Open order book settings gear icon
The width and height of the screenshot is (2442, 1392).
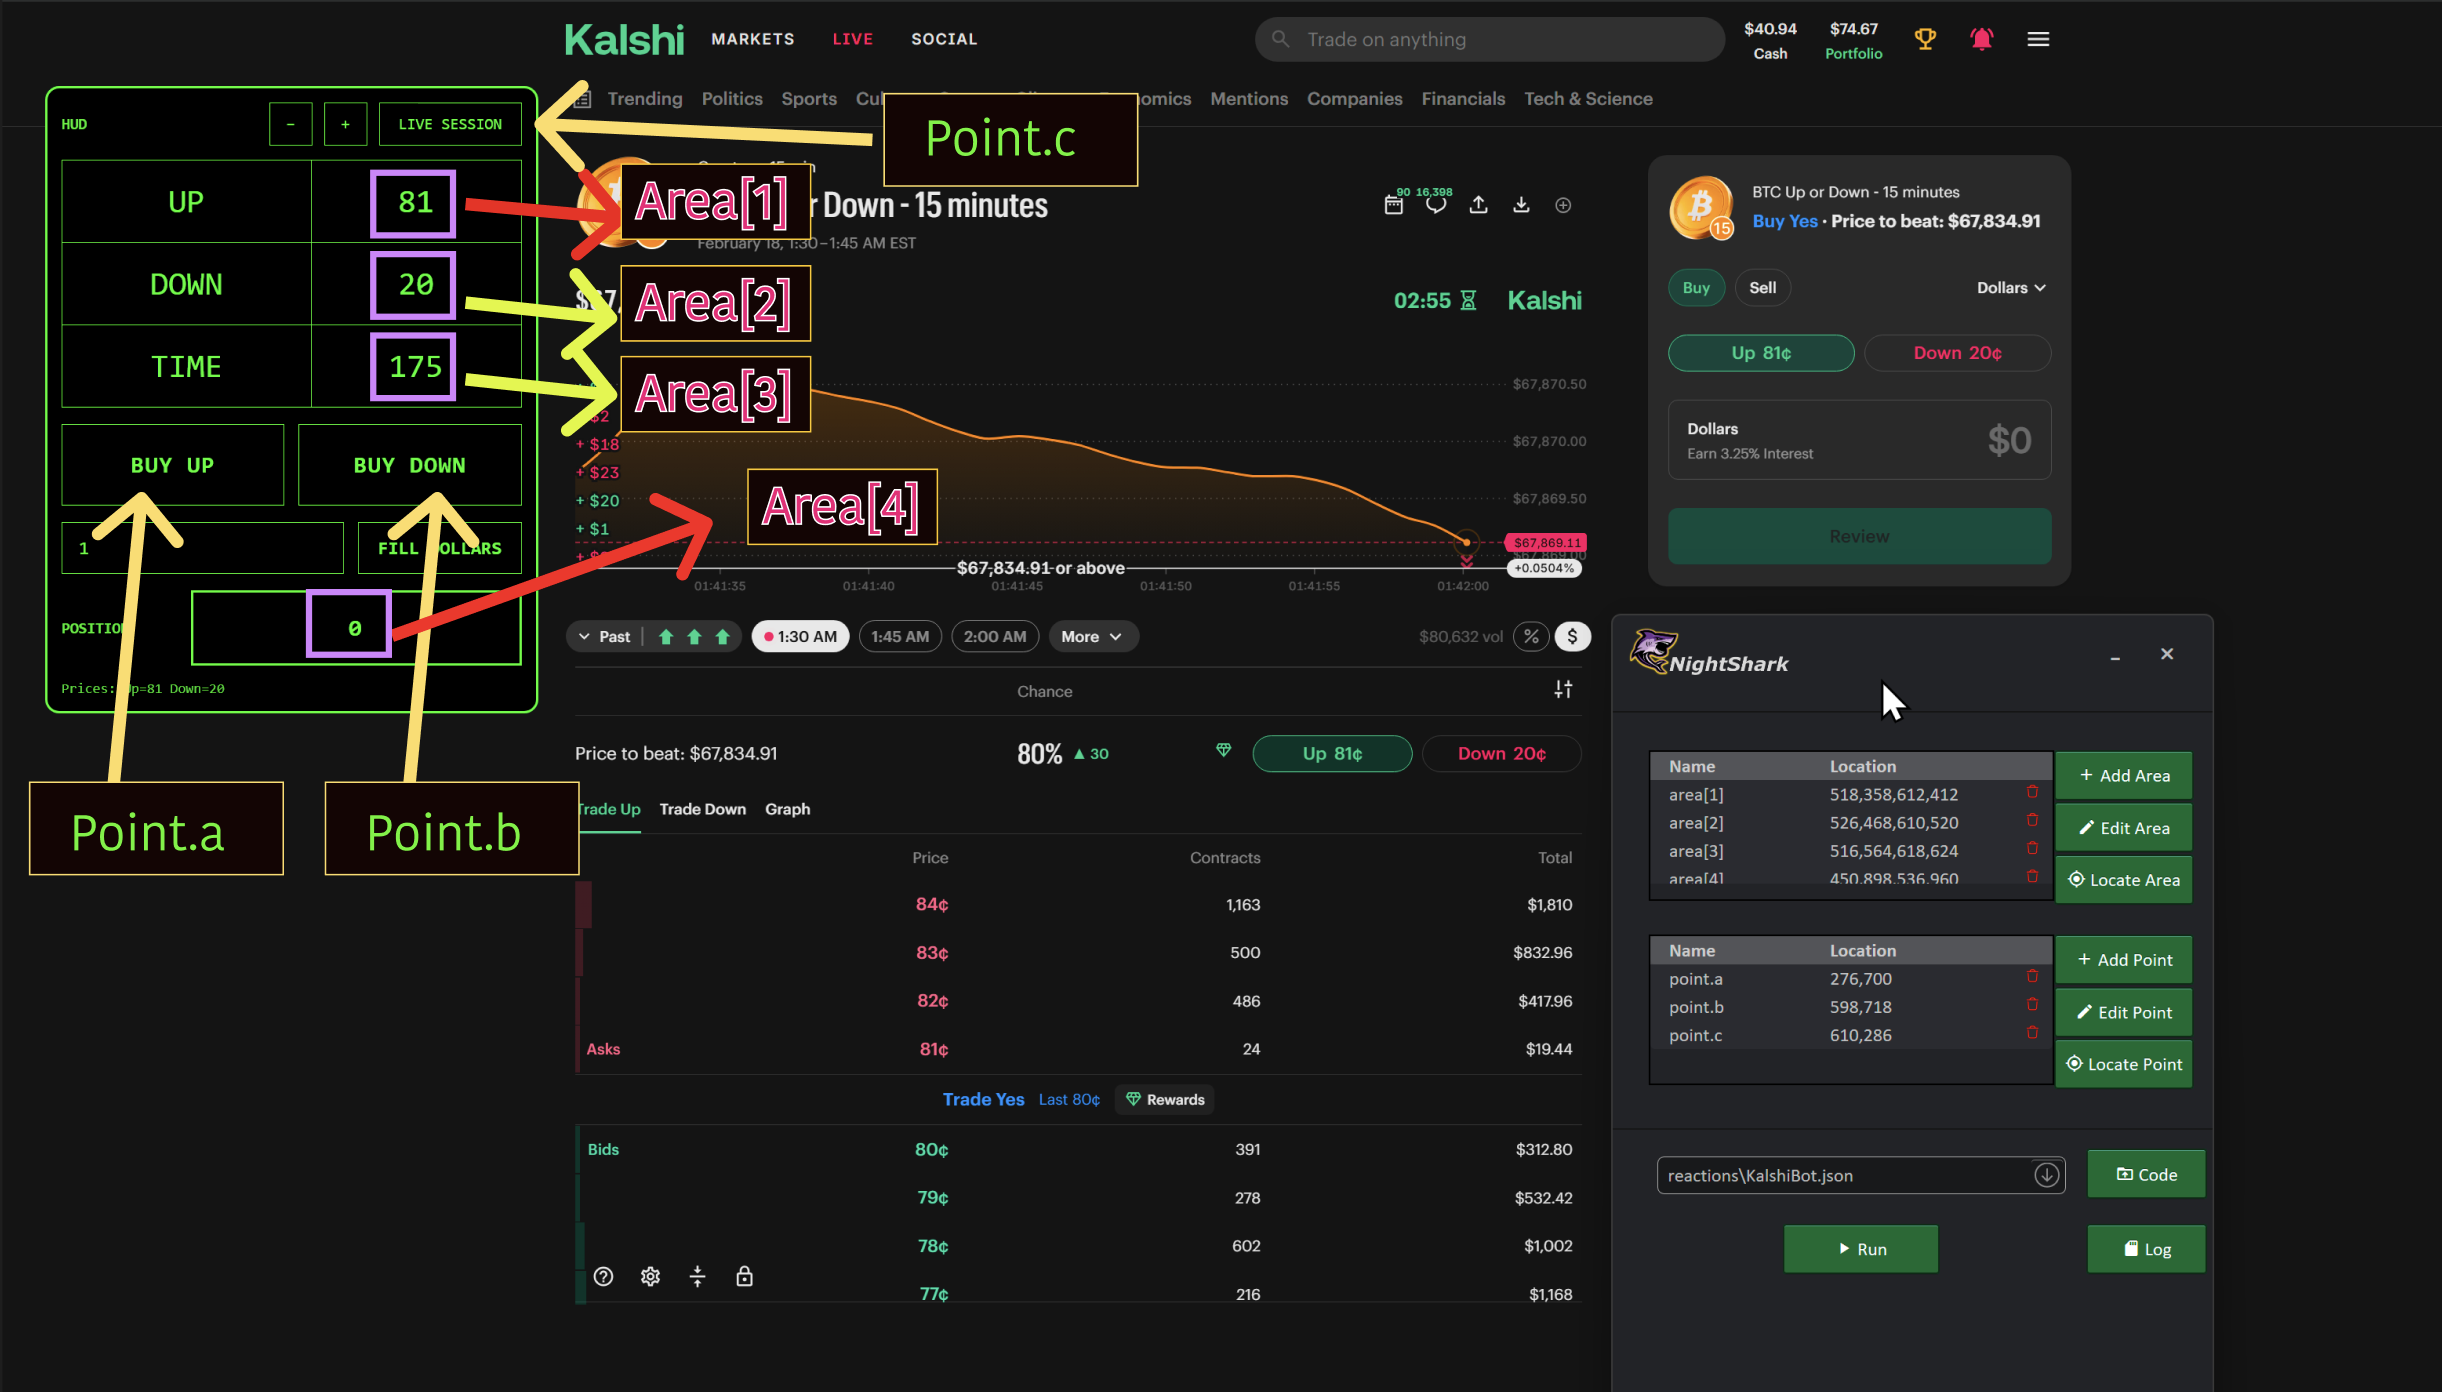click(650, 1276)
